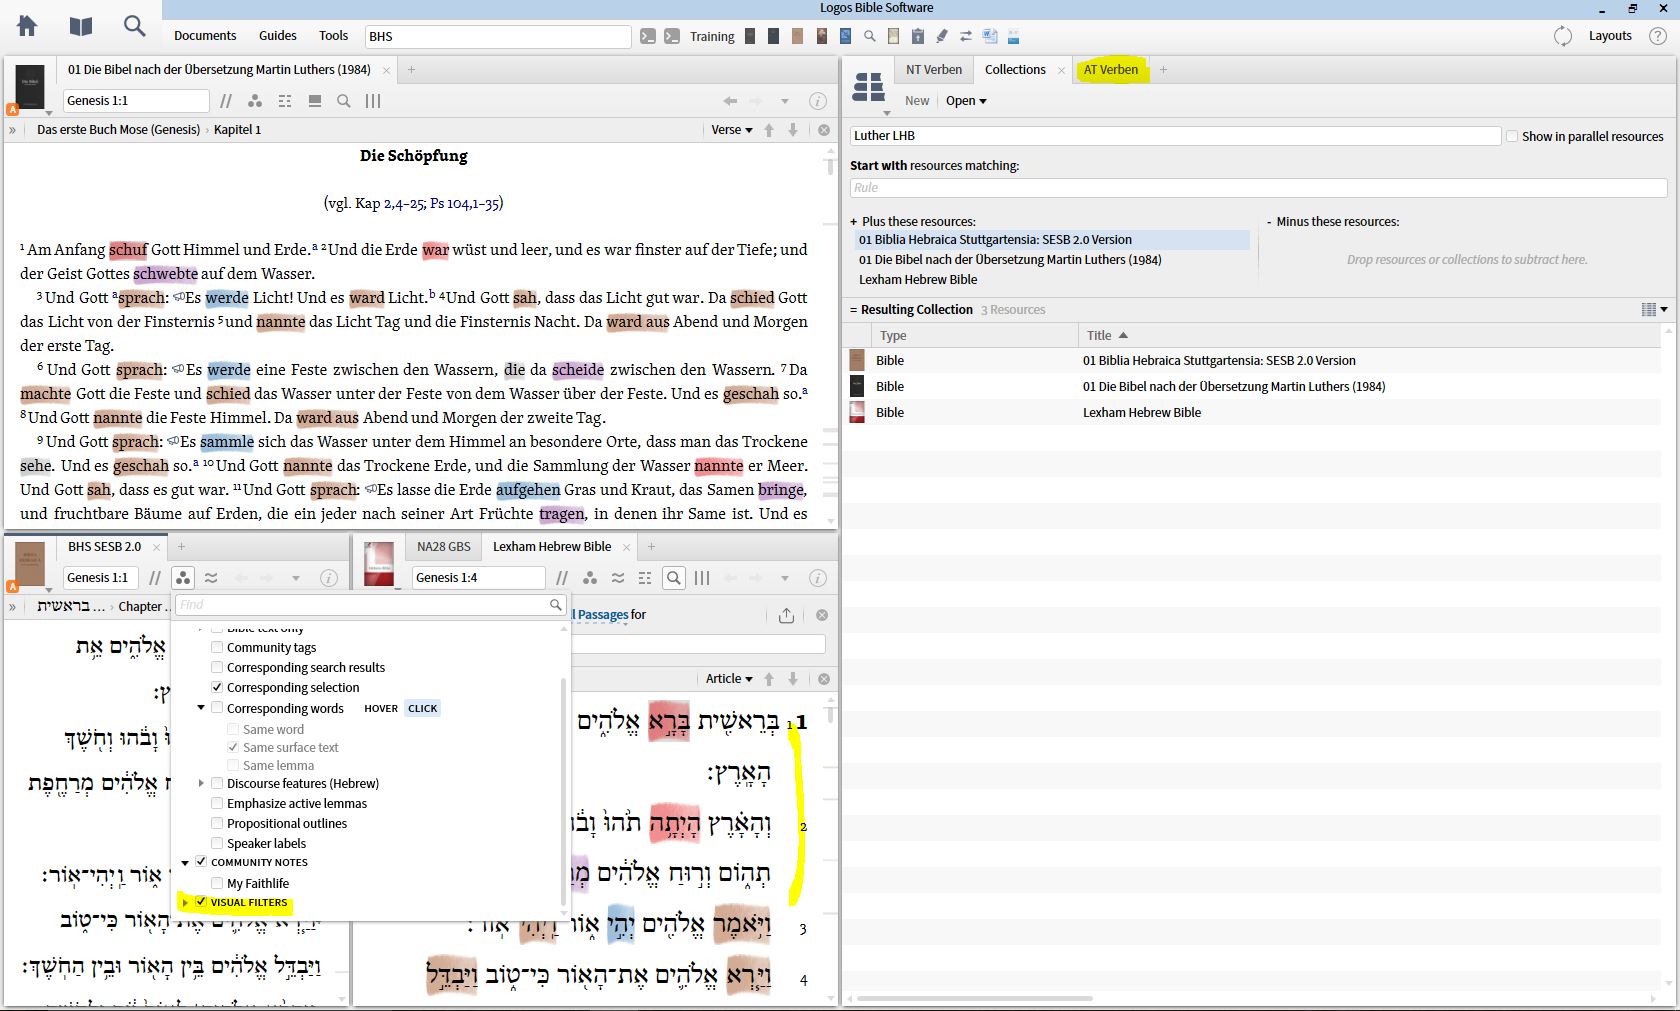Enable Corresponding search results checkbox
Viewport: 1680px width, 1011px height.
[217, 668]
